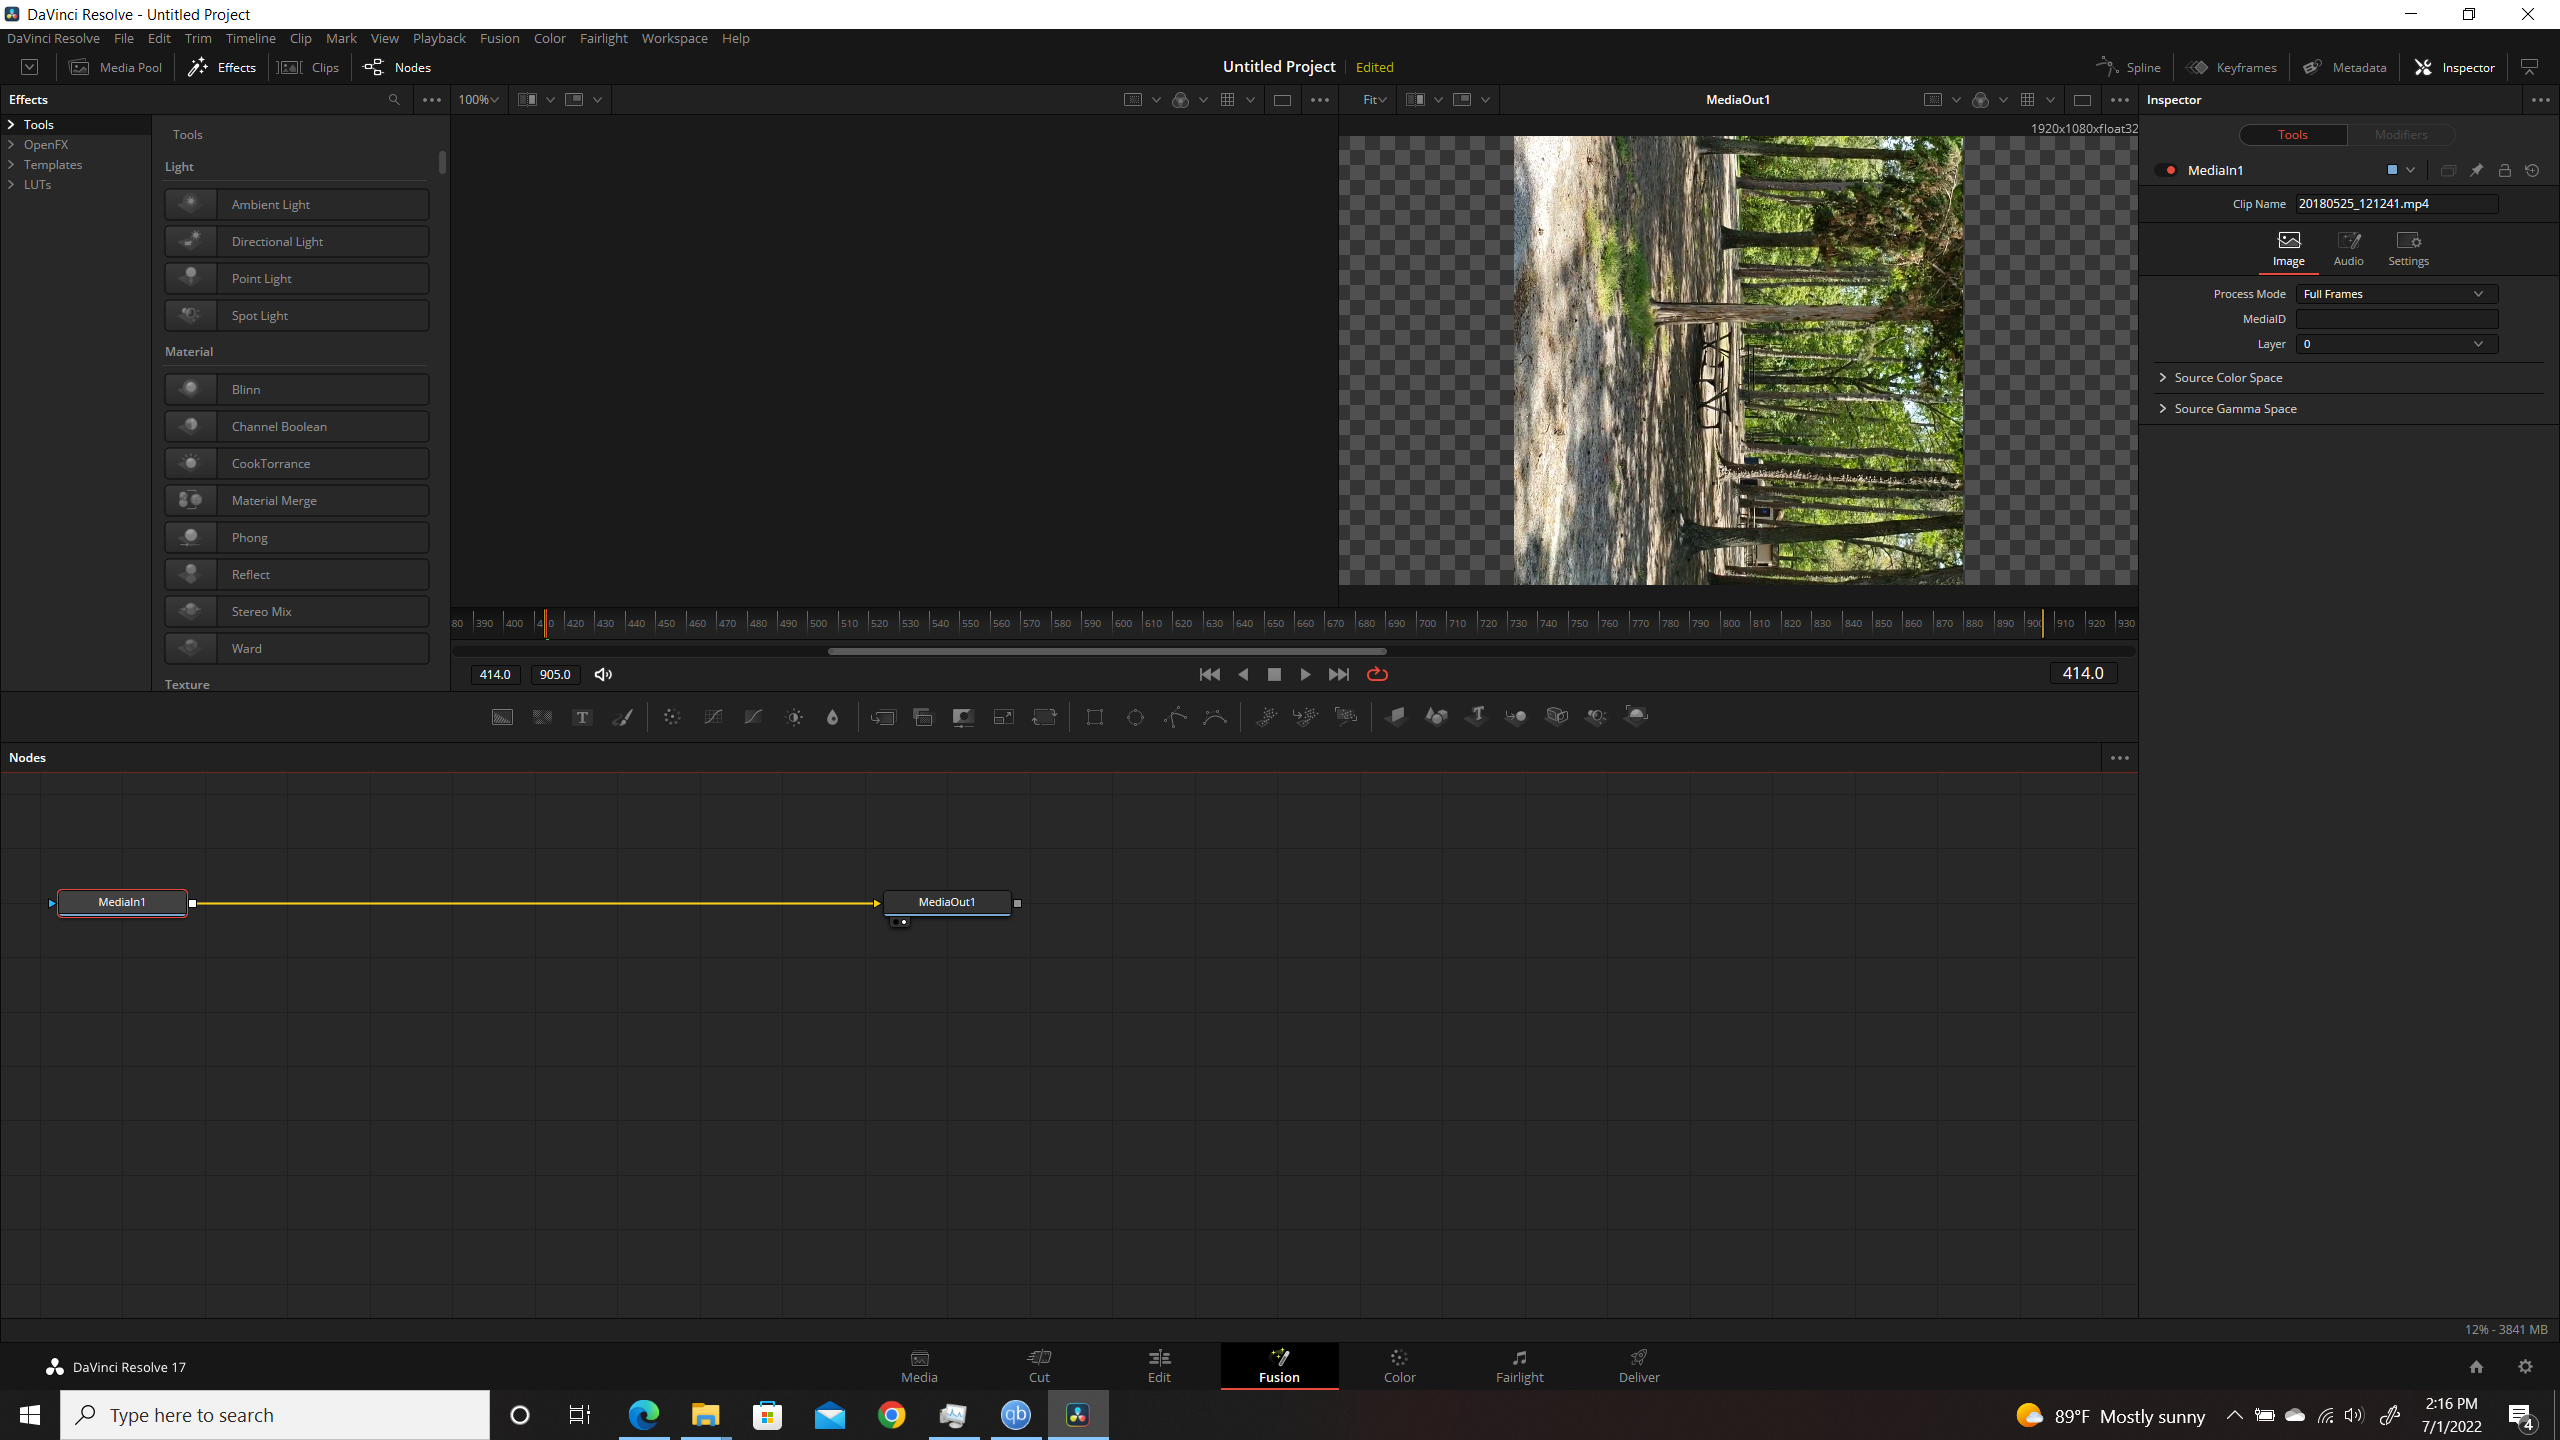Add a Transform node from the toolbar
2560x1440 pixels.
(1044, 716)
